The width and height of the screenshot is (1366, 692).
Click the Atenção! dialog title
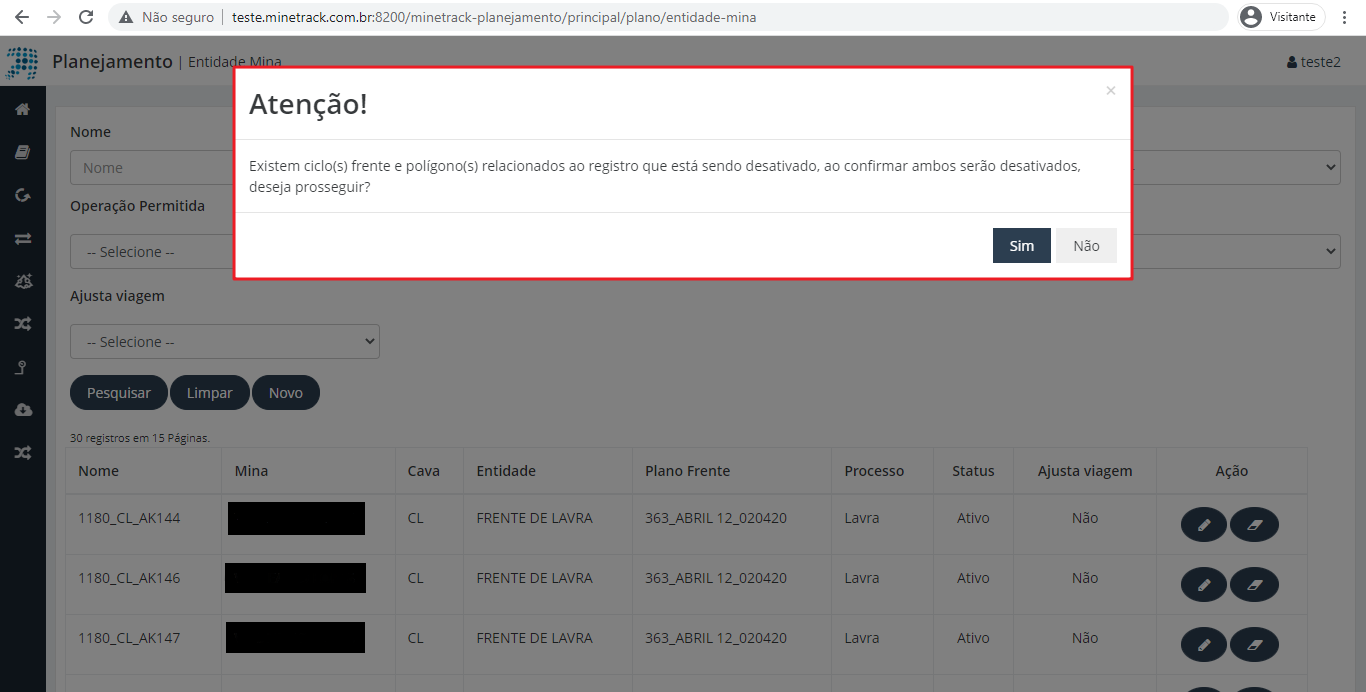[x=308, y=104]
